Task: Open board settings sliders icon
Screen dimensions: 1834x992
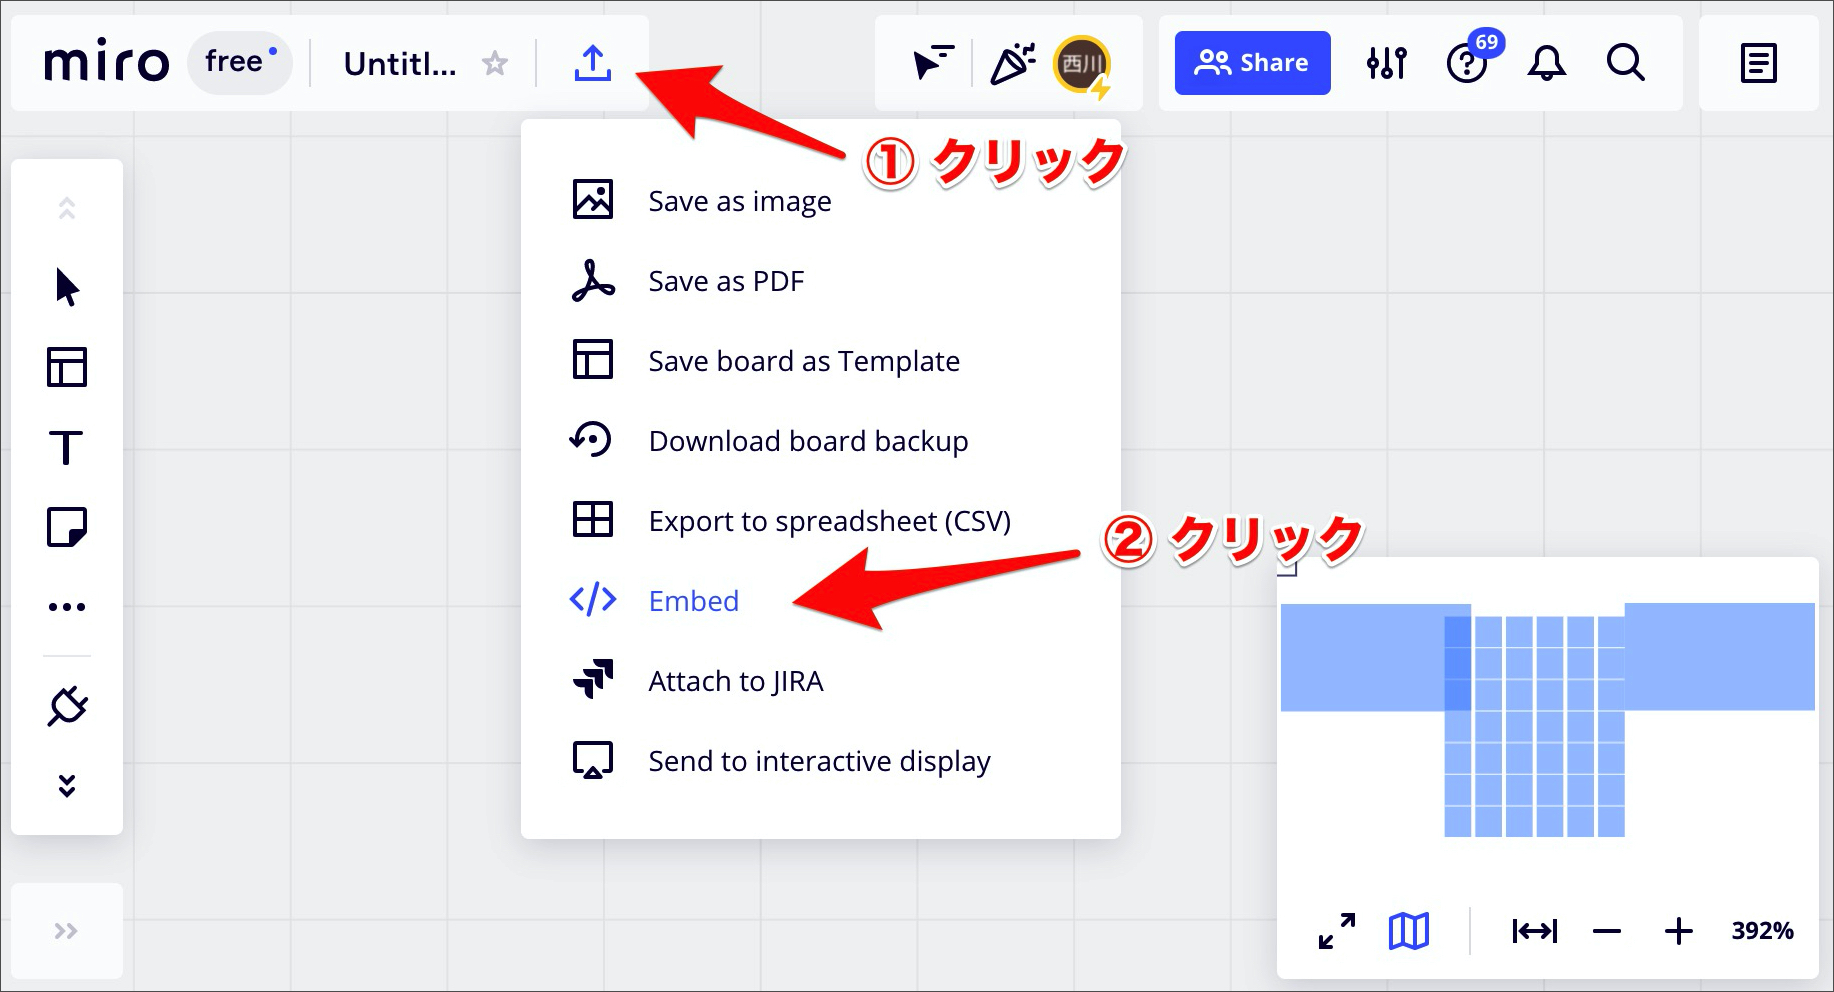Action: tap(1386, 63)
